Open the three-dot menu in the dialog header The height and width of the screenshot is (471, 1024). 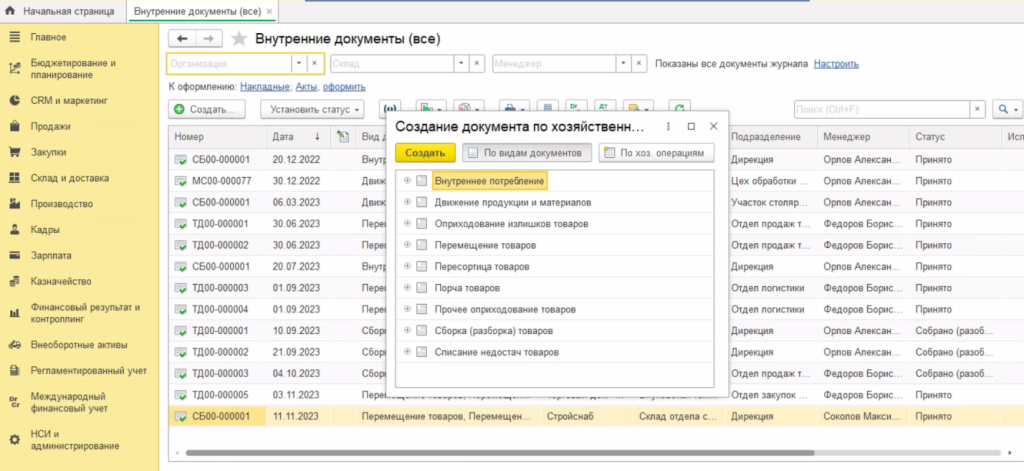point(668,127)
